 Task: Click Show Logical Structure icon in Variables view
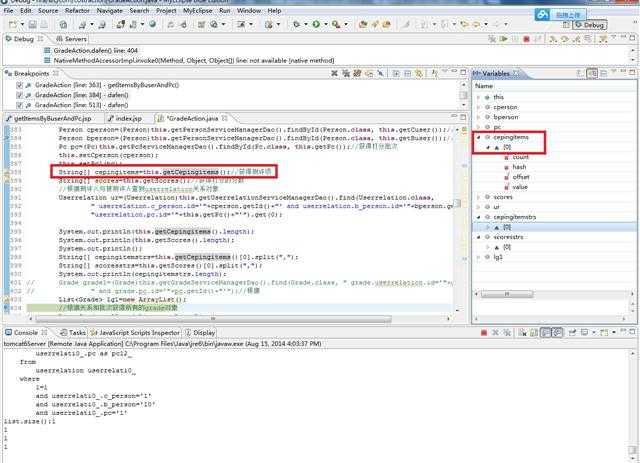[592, 73]
